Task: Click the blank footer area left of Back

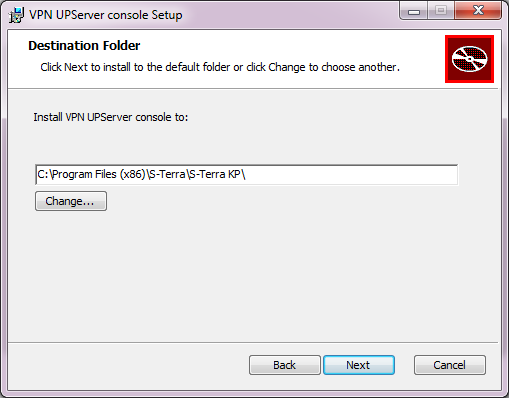Action: click(127, 365)
